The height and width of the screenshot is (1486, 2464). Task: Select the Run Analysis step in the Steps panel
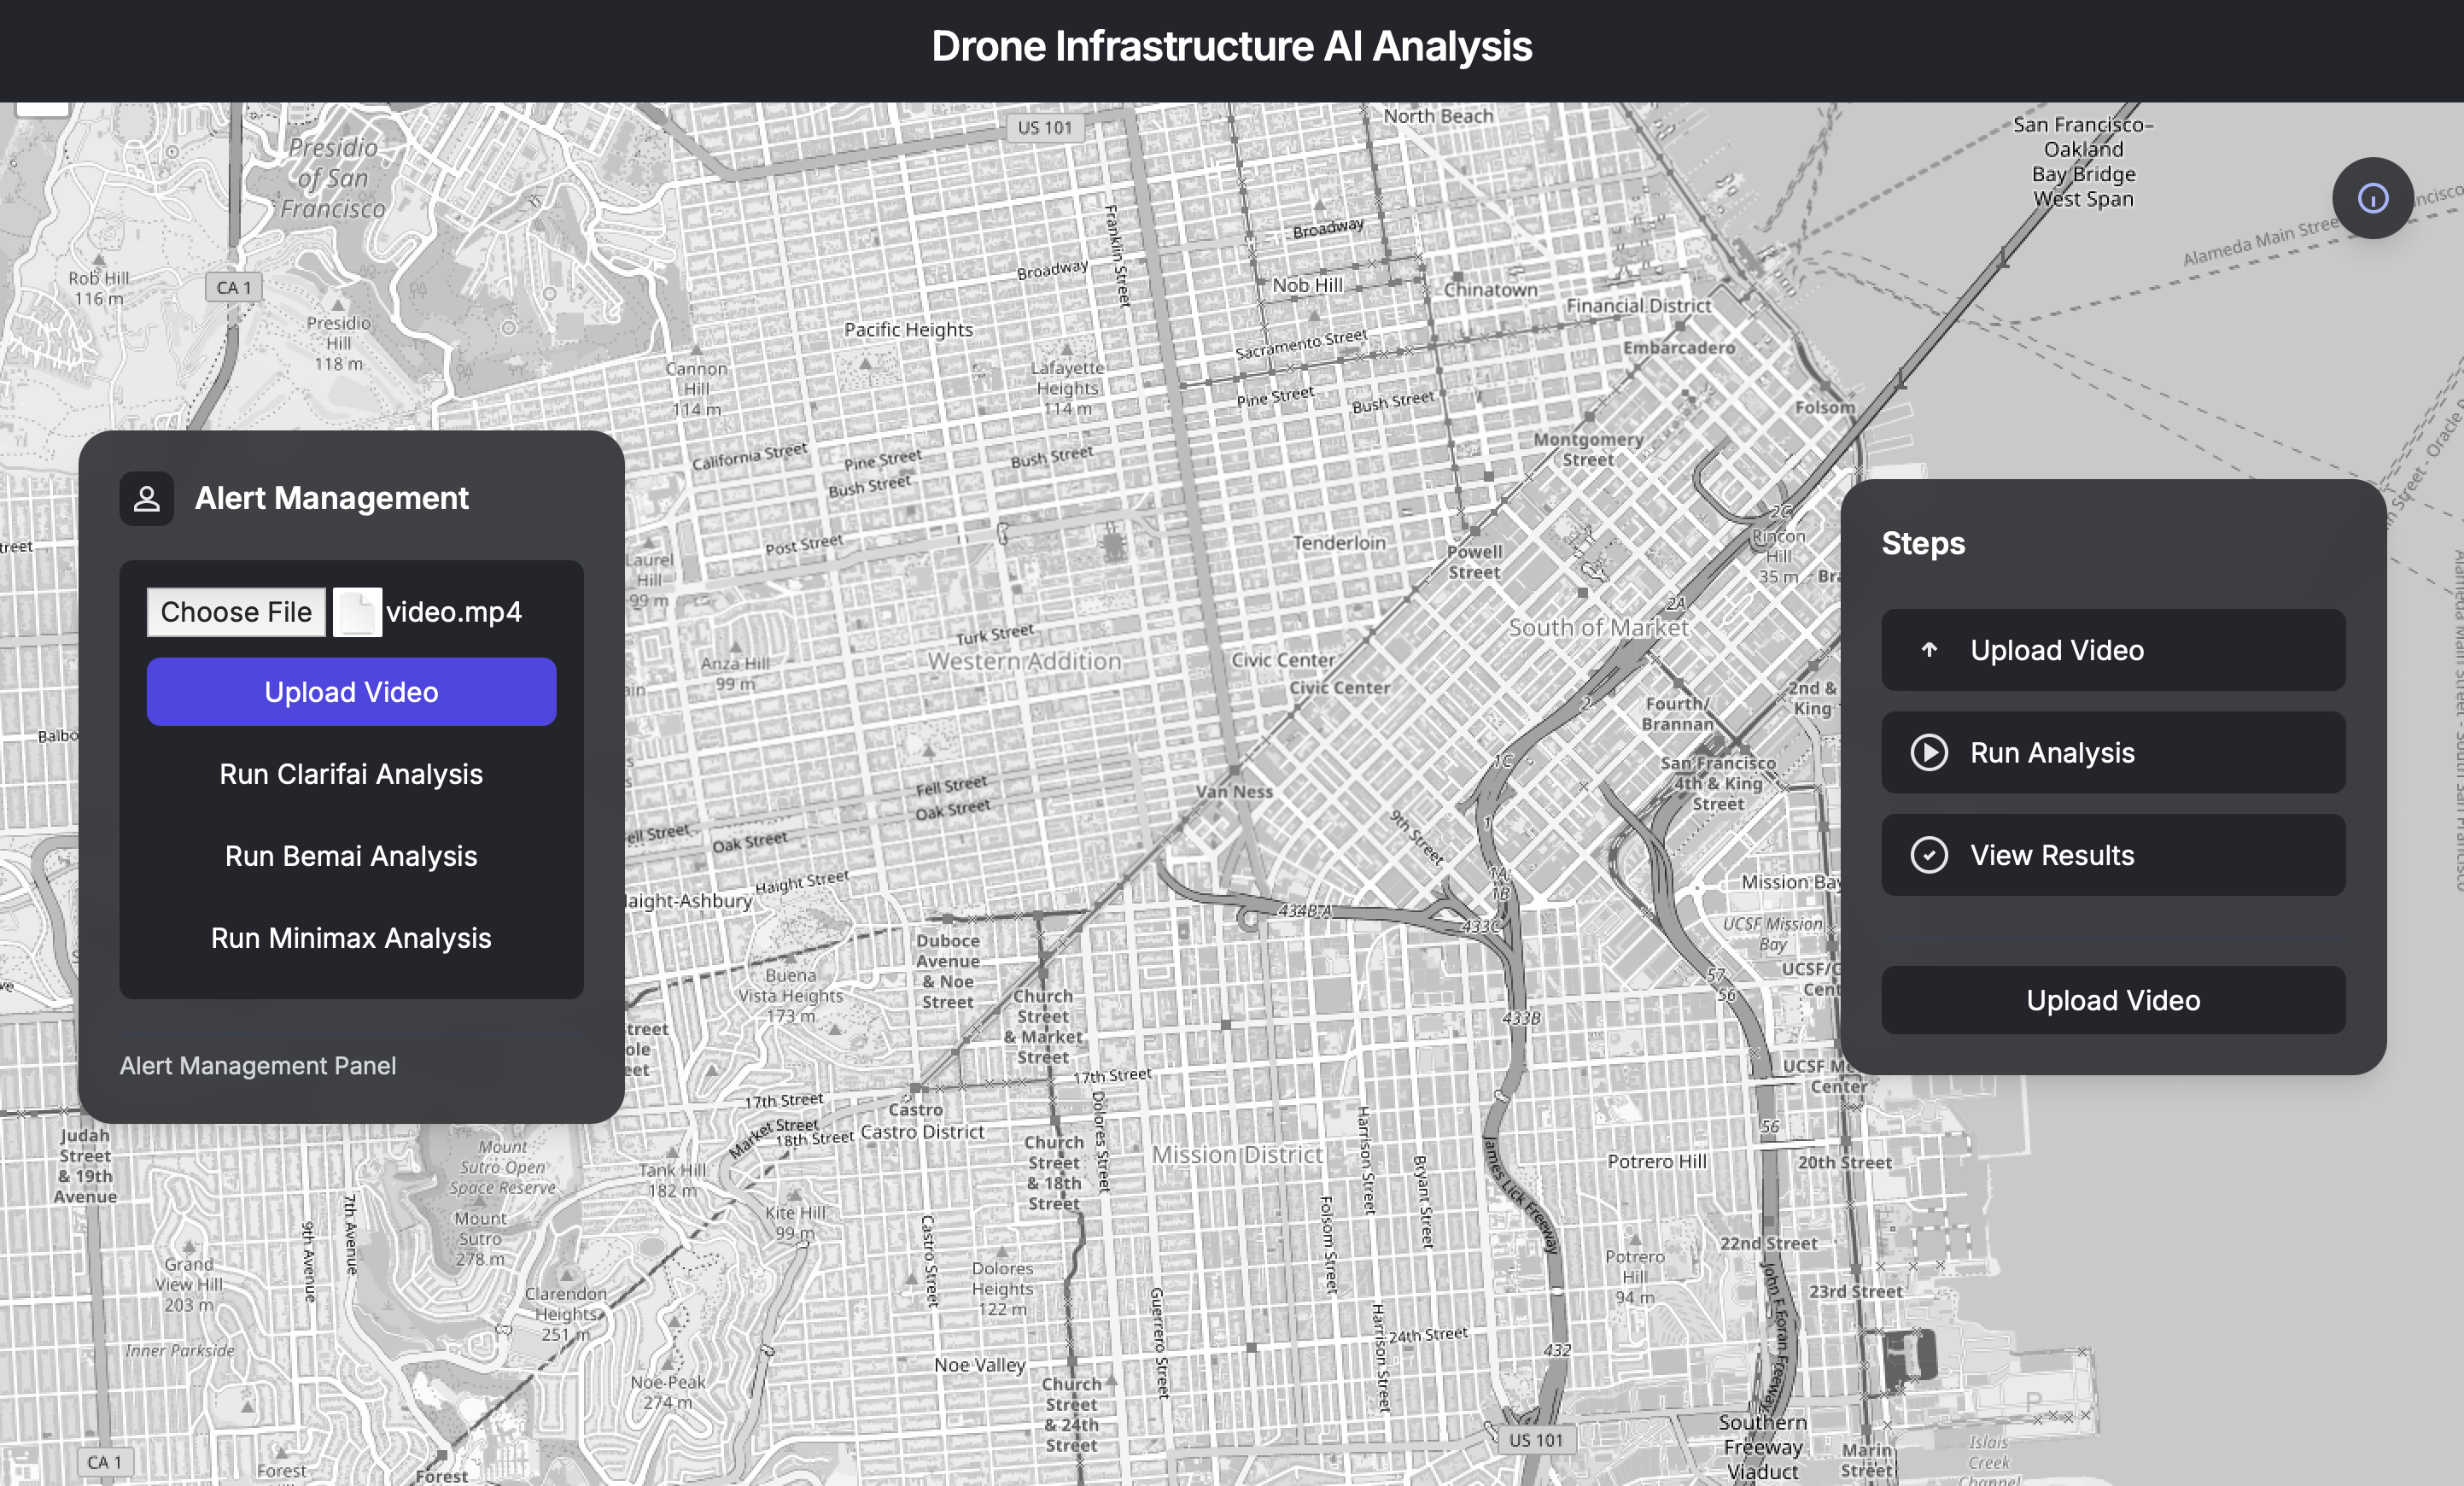[x=2112, y=752]
